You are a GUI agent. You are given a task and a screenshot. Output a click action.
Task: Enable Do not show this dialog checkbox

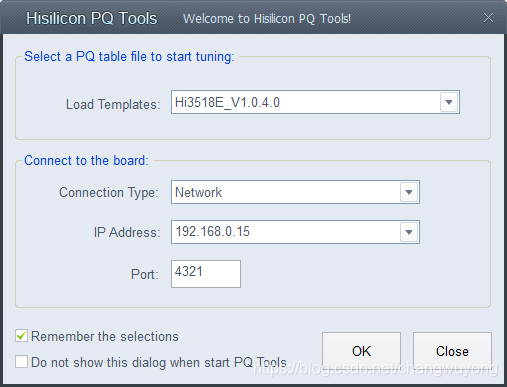[x=21, y=362]
